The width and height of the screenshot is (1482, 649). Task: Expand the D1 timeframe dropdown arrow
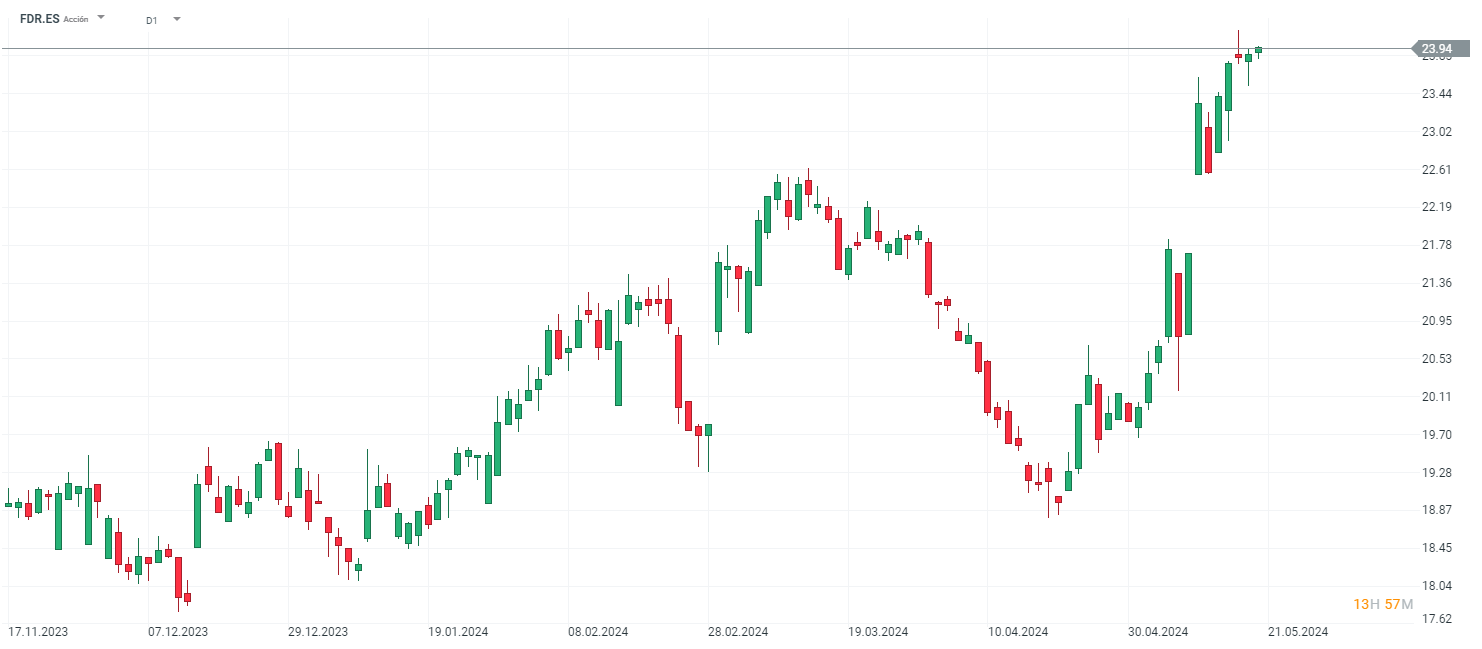tap(177, 18)
